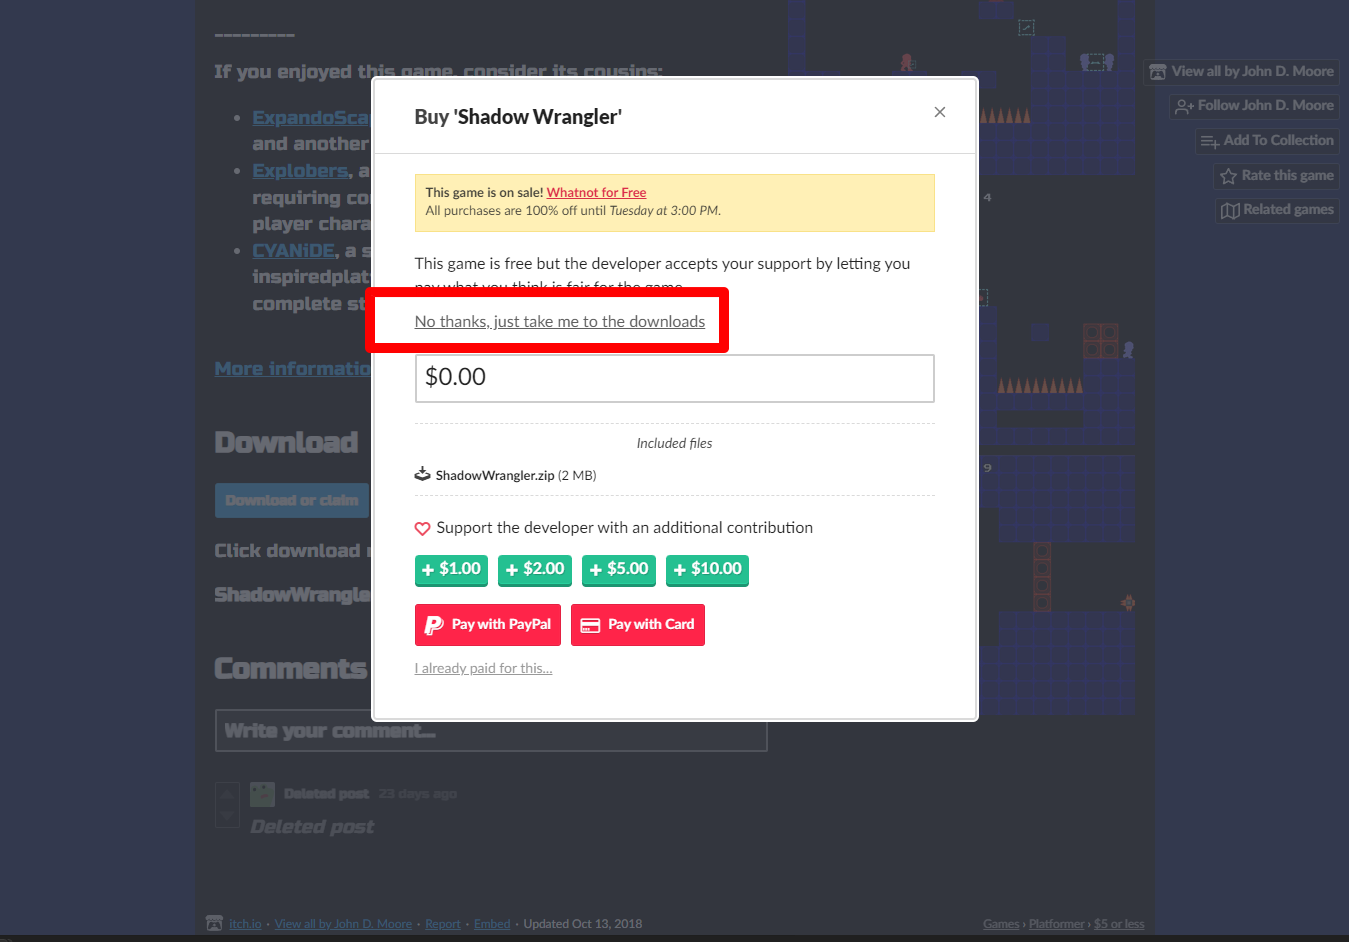Click the credit card icon
1349x942 pixels.
pos(590,625)
